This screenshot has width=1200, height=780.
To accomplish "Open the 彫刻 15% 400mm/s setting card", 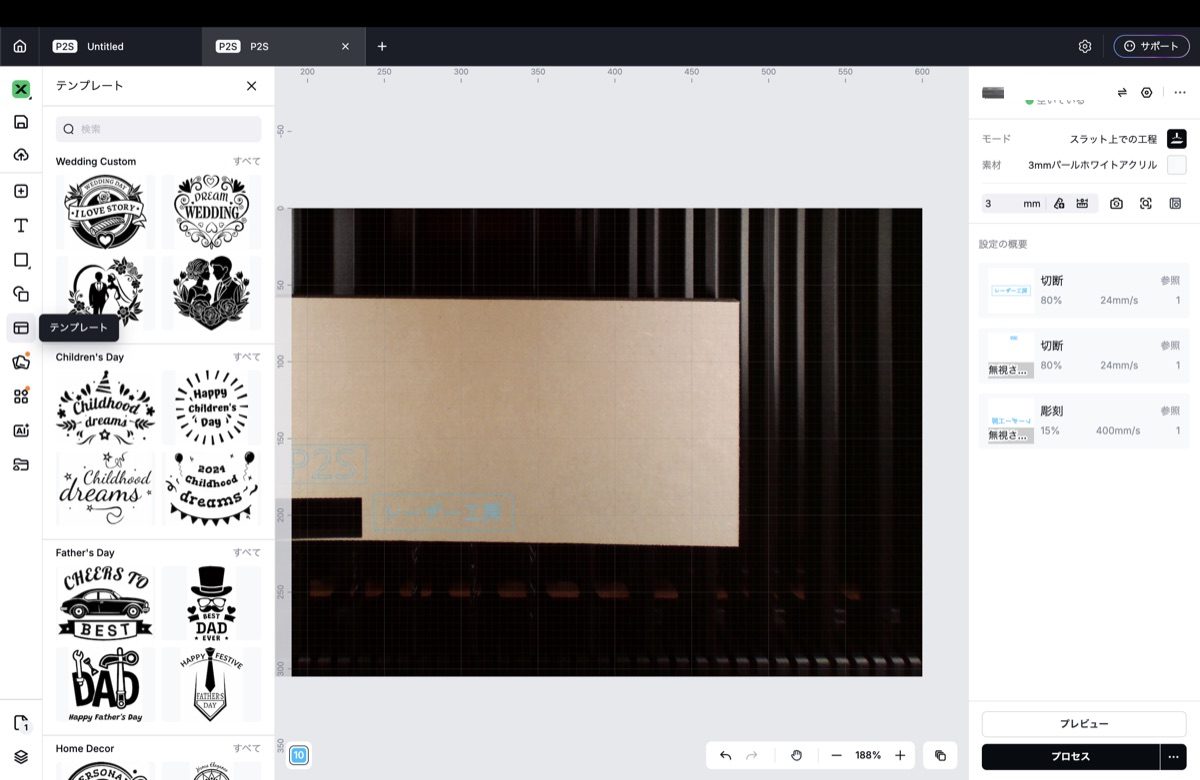I will [1084, 421].
